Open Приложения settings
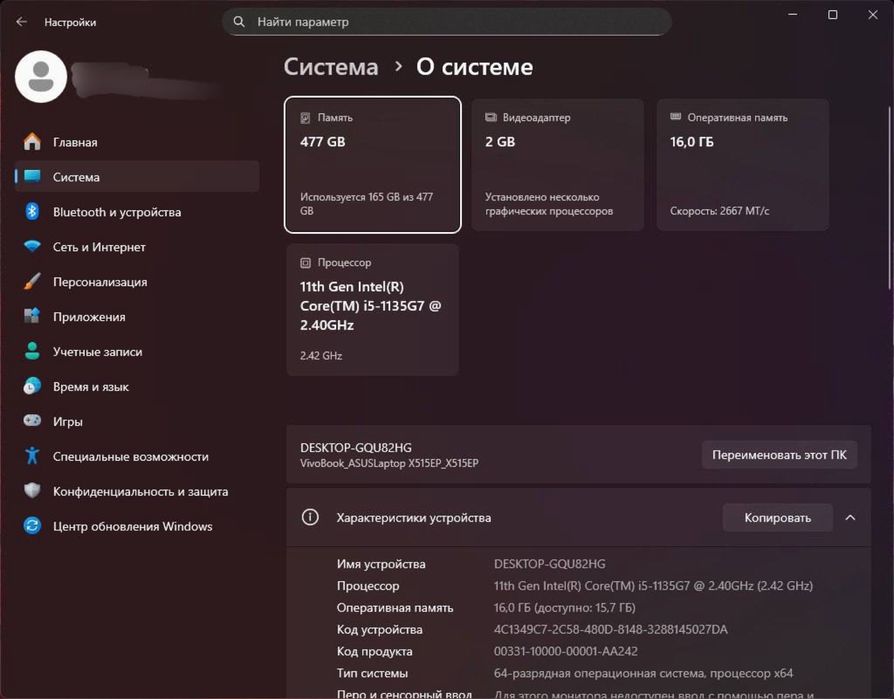 pos(137,316)
